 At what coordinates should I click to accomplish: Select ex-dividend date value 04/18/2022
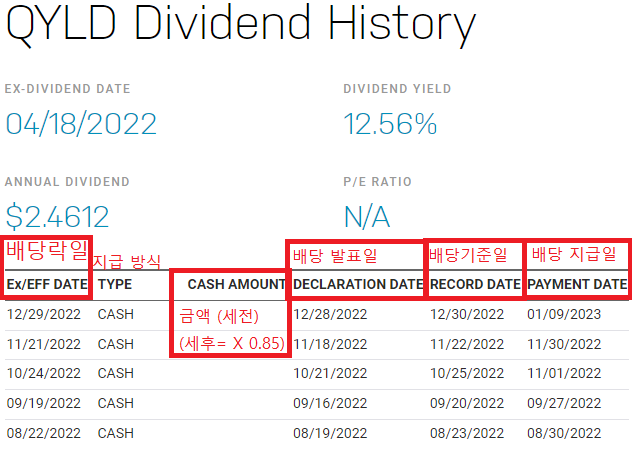81,124
